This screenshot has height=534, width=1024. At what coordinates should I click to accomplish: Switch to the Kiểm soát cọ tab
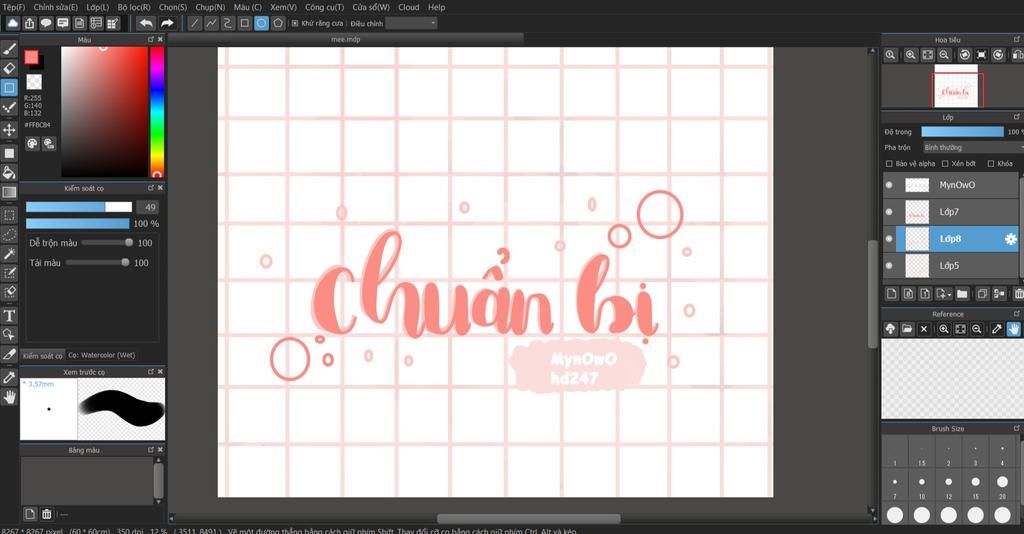tap(42, 356)
